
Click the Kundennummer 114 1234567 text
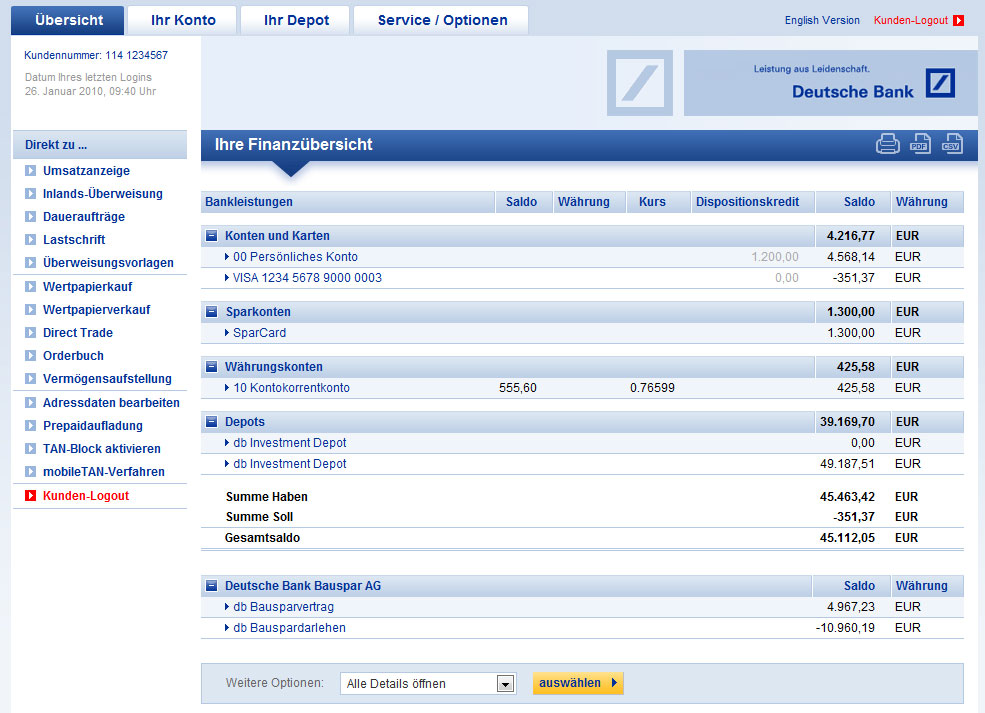[x=96, y=55]
